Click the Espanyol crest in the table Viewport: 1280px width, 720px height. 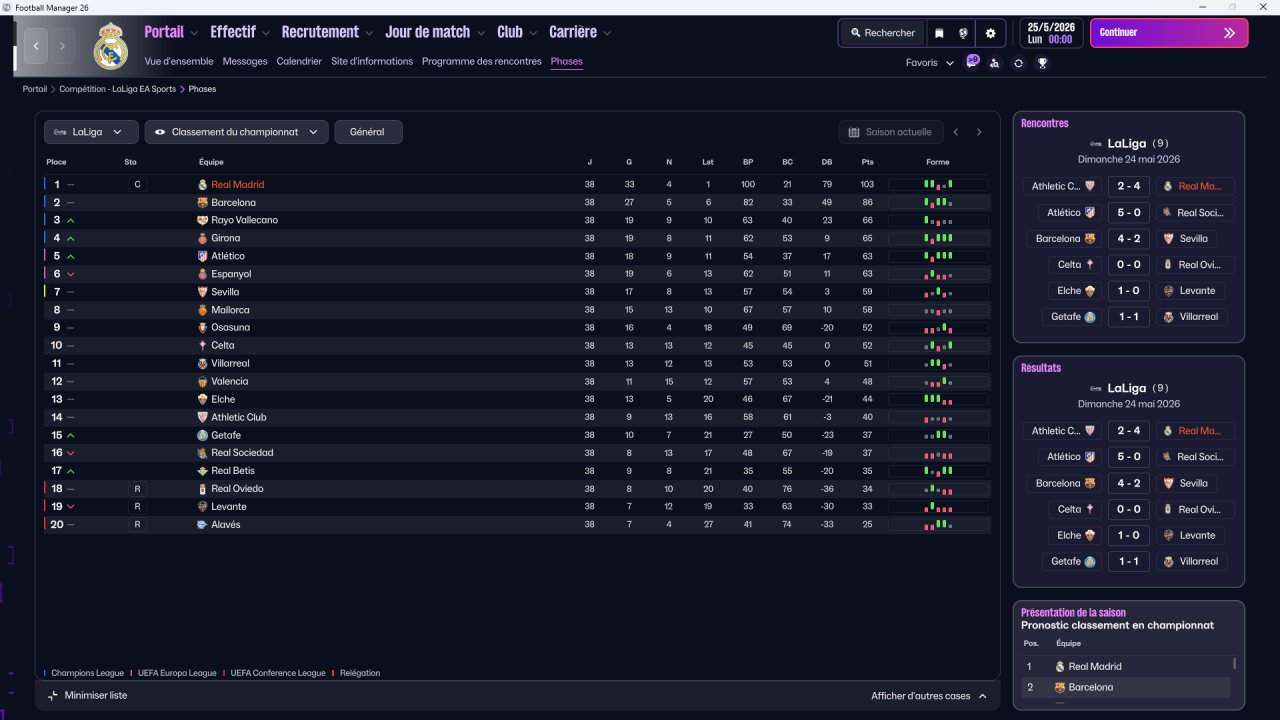[202, 274]
